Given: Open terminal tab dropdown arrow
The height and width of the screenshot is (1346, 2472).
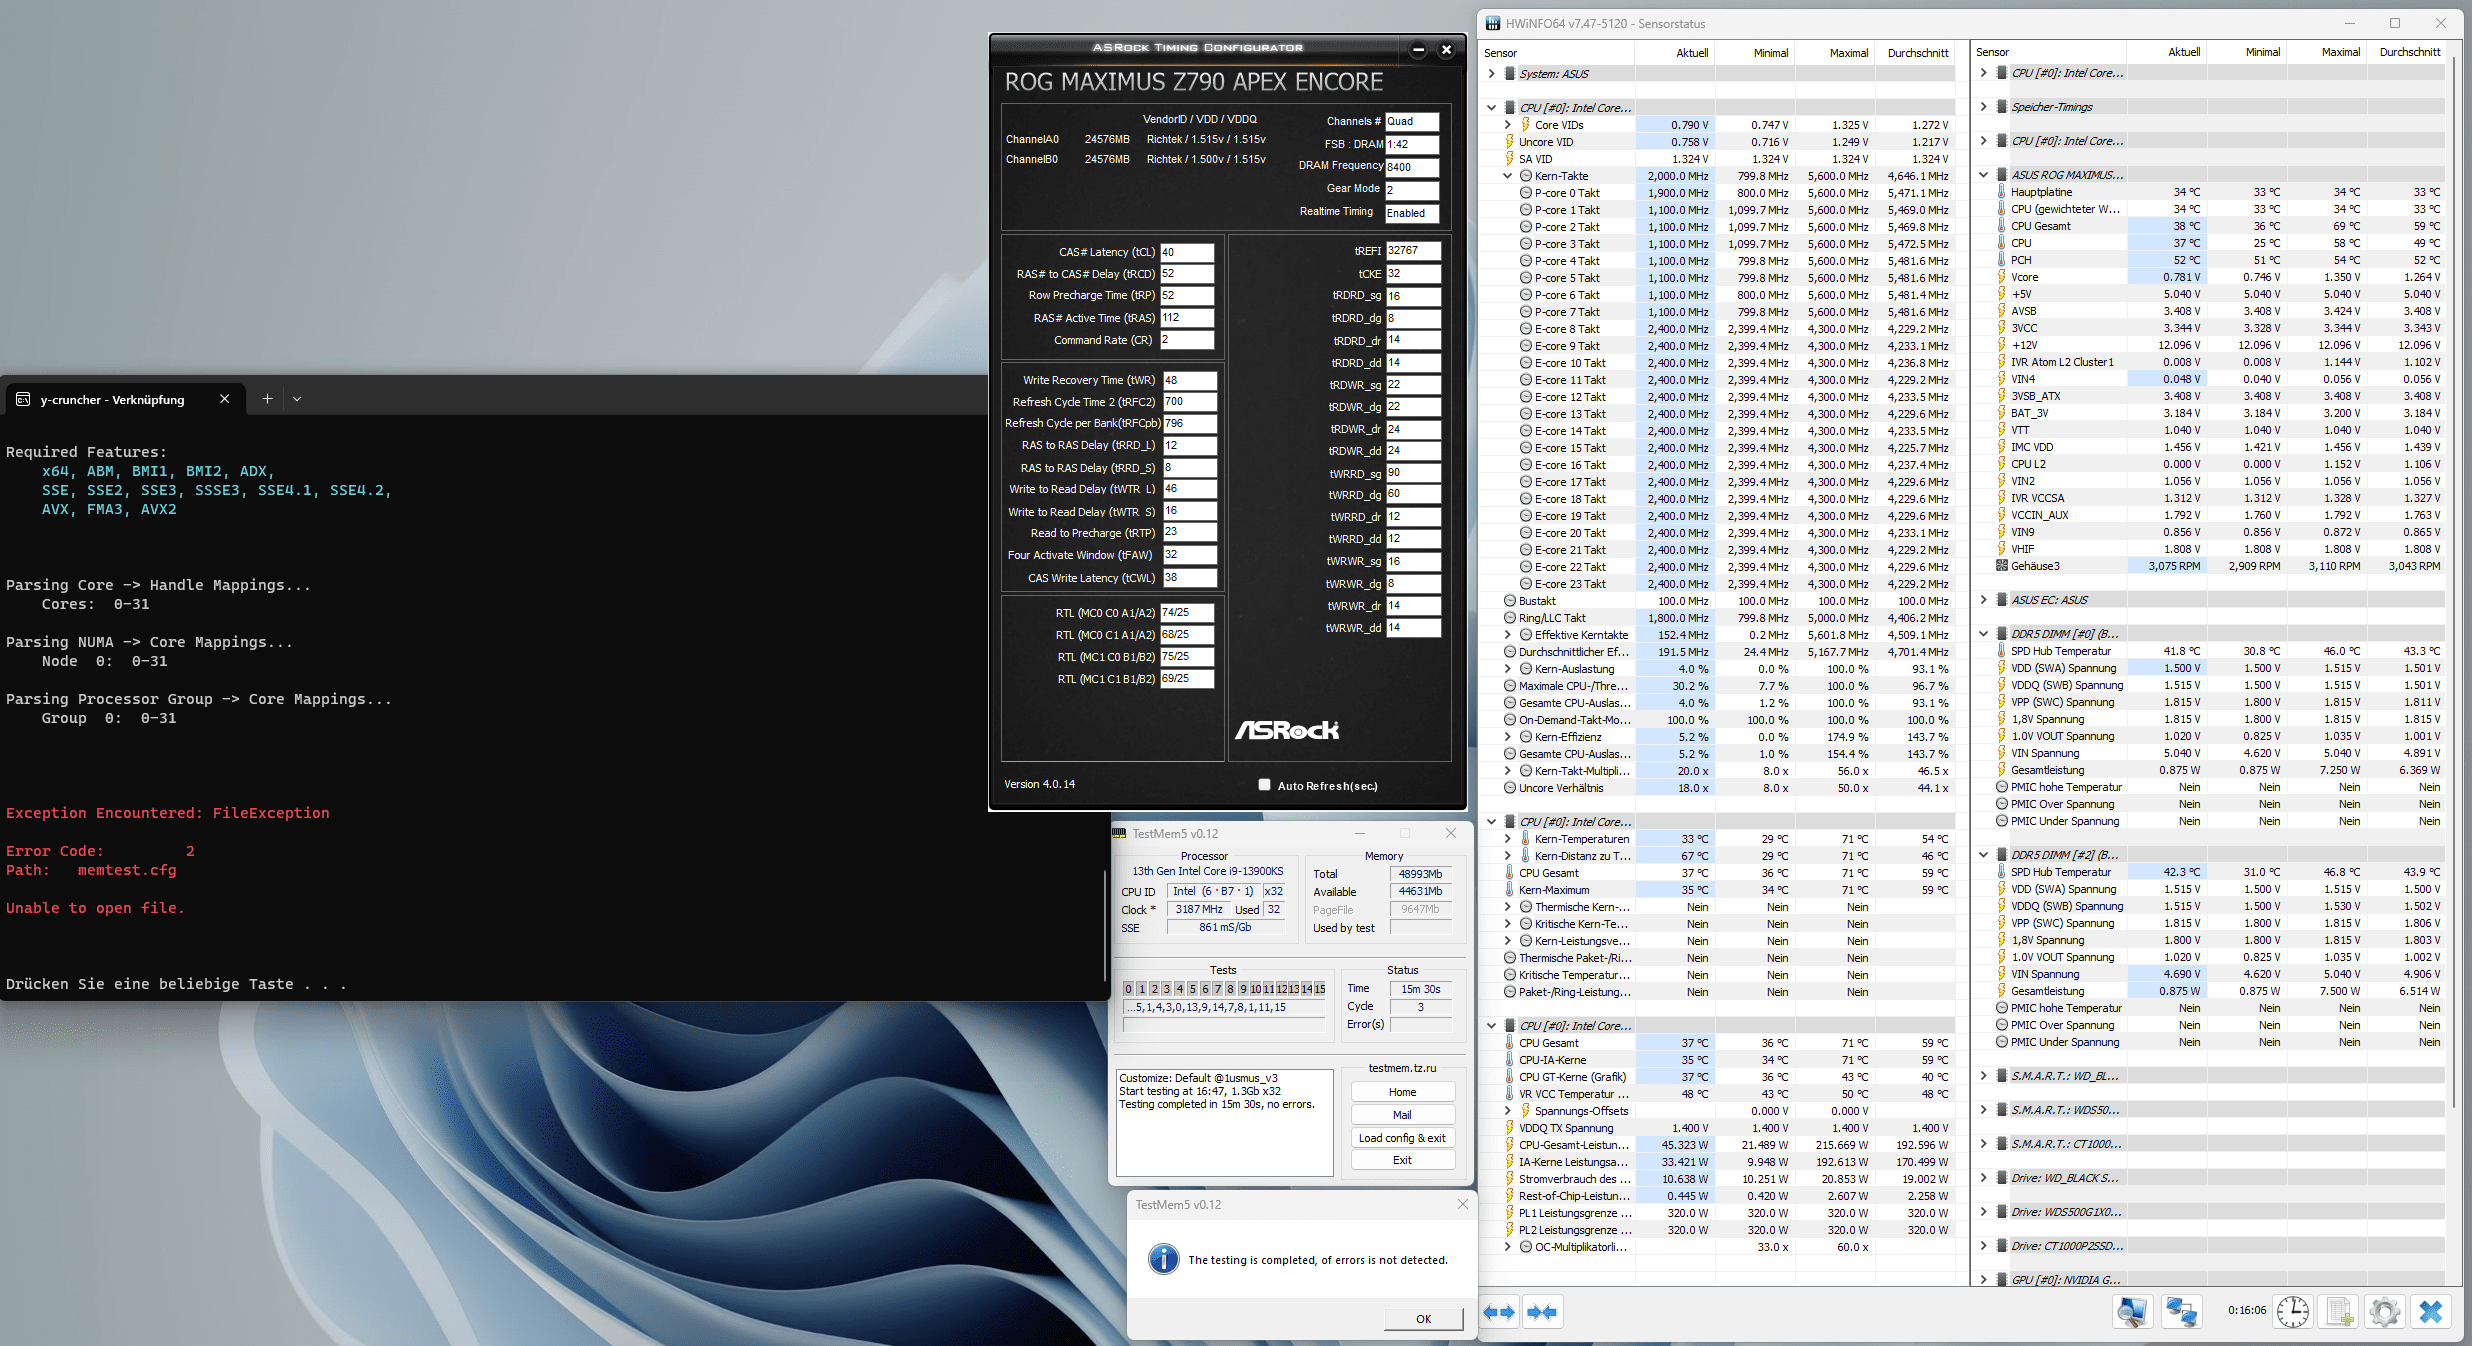Looking at the screenshot, I should click(x=297, y=399).
